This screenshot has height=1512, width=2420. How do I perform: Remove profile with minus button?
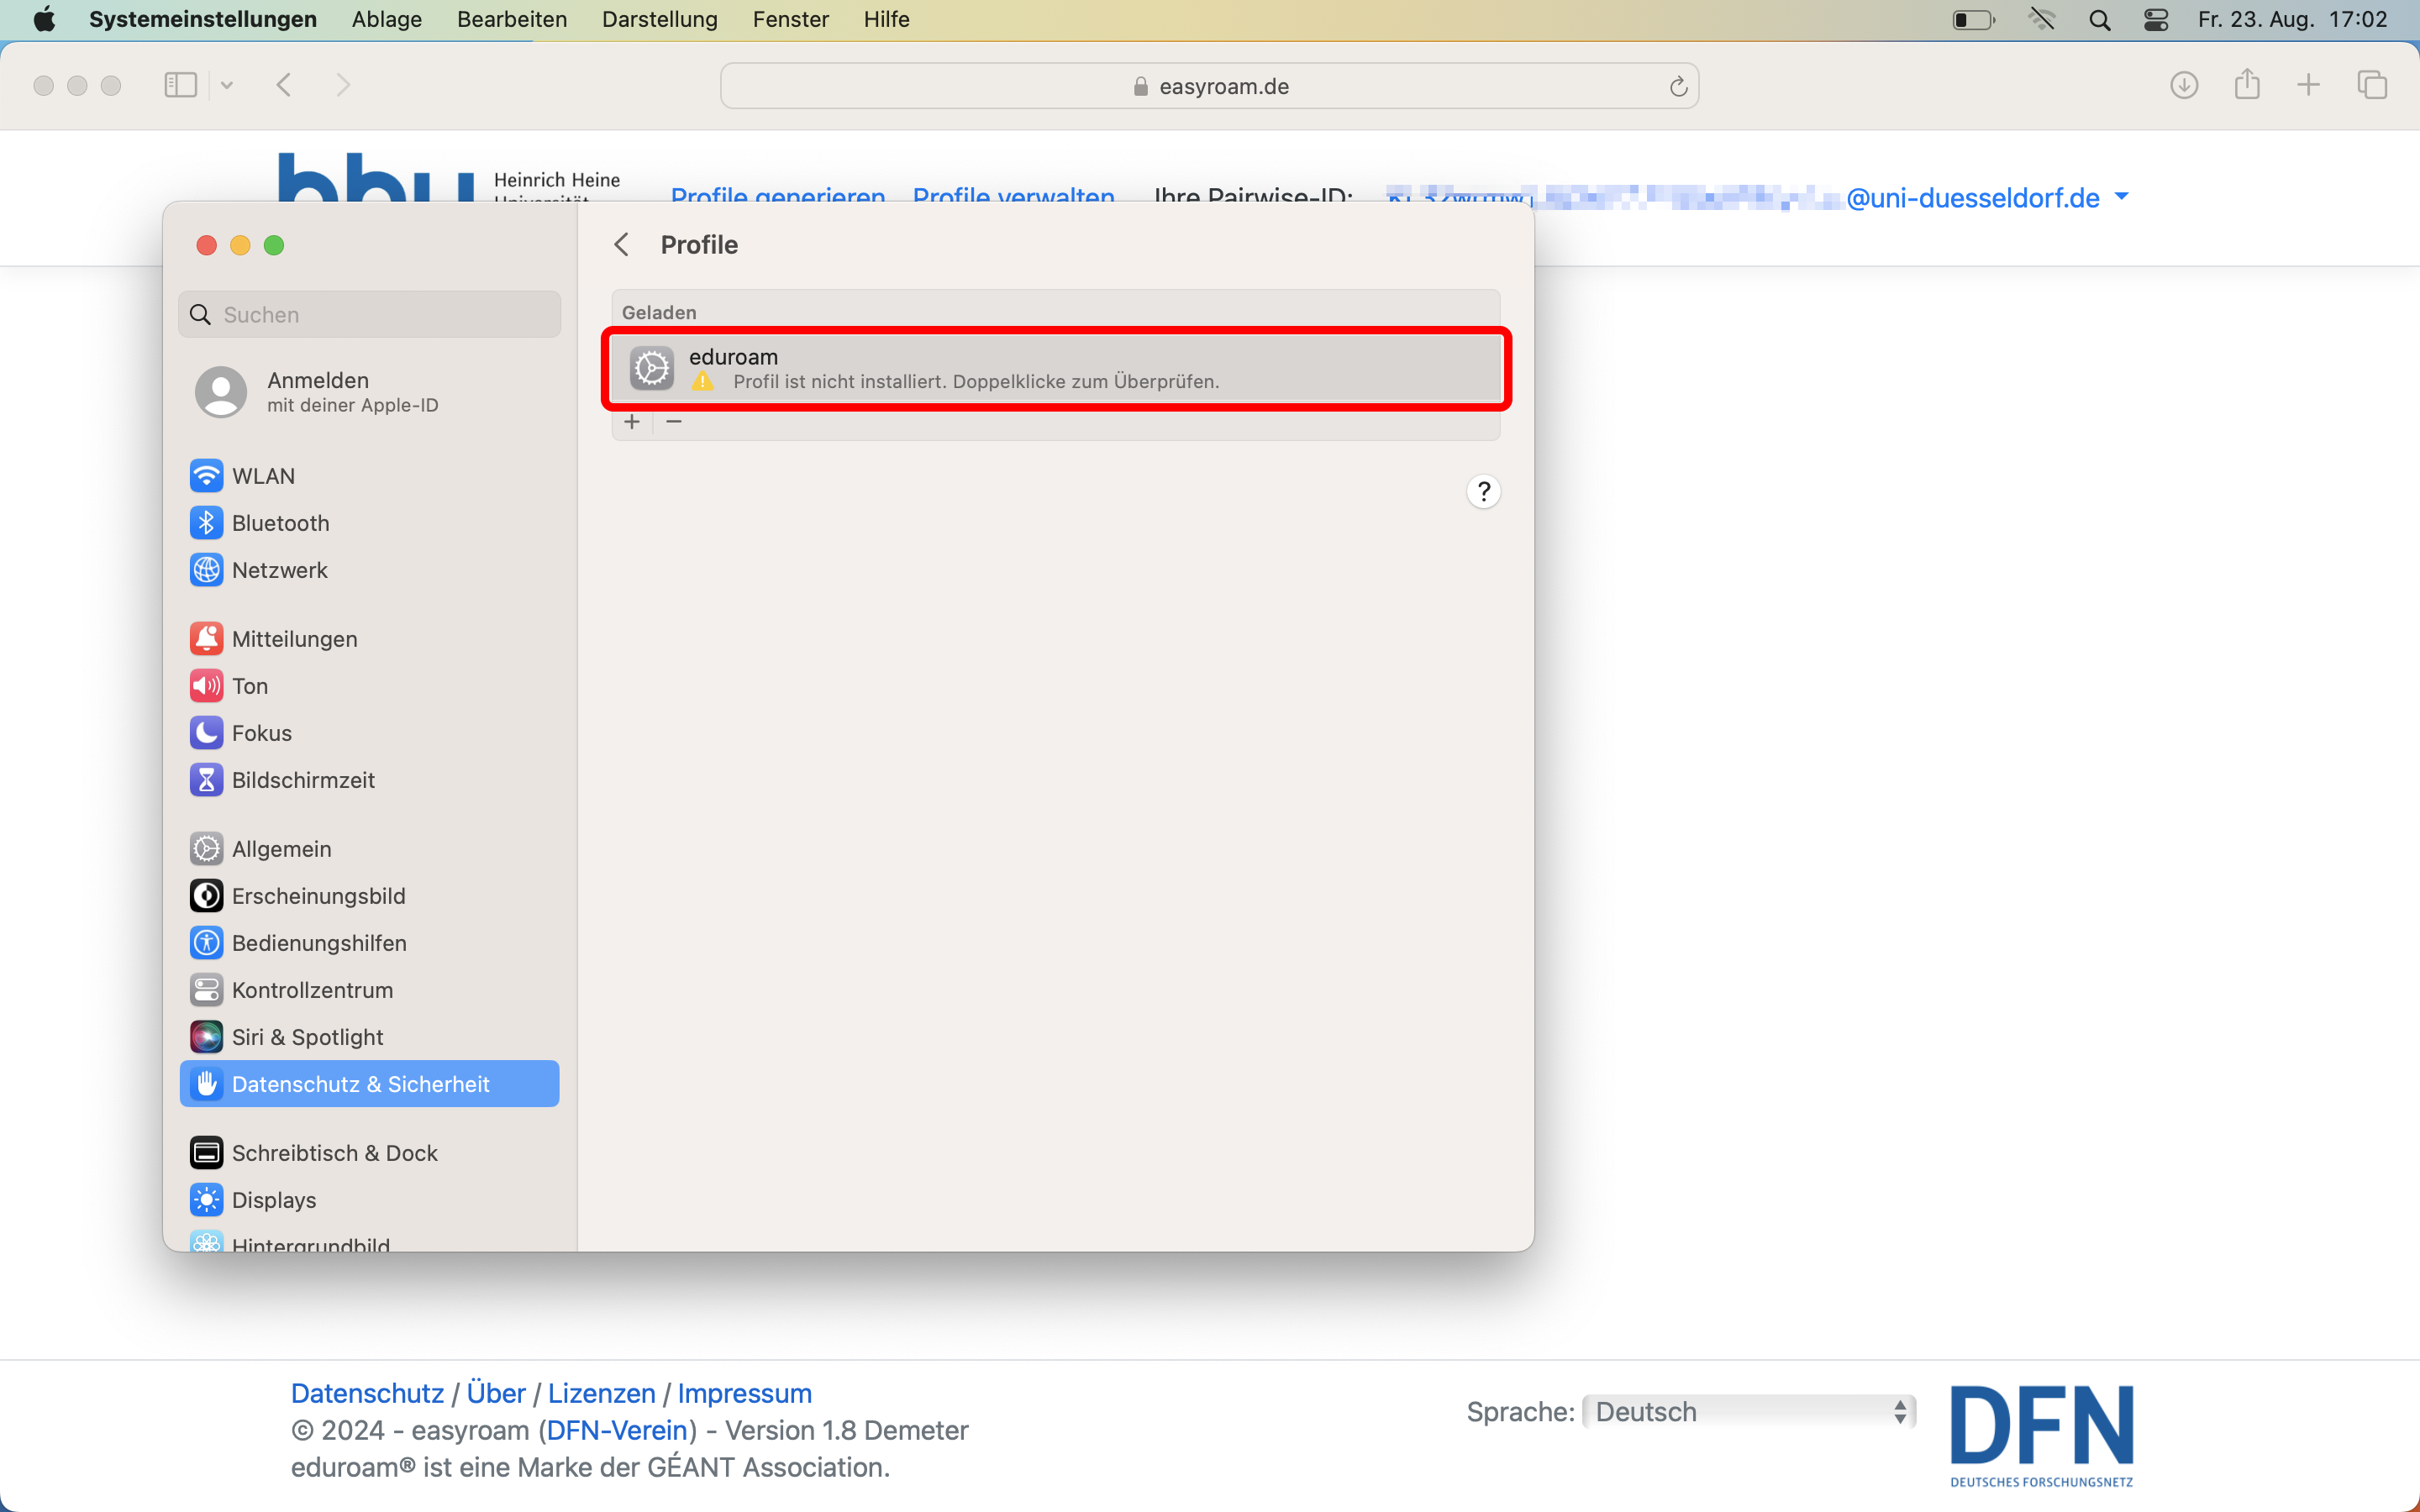[x=674, y=422]
